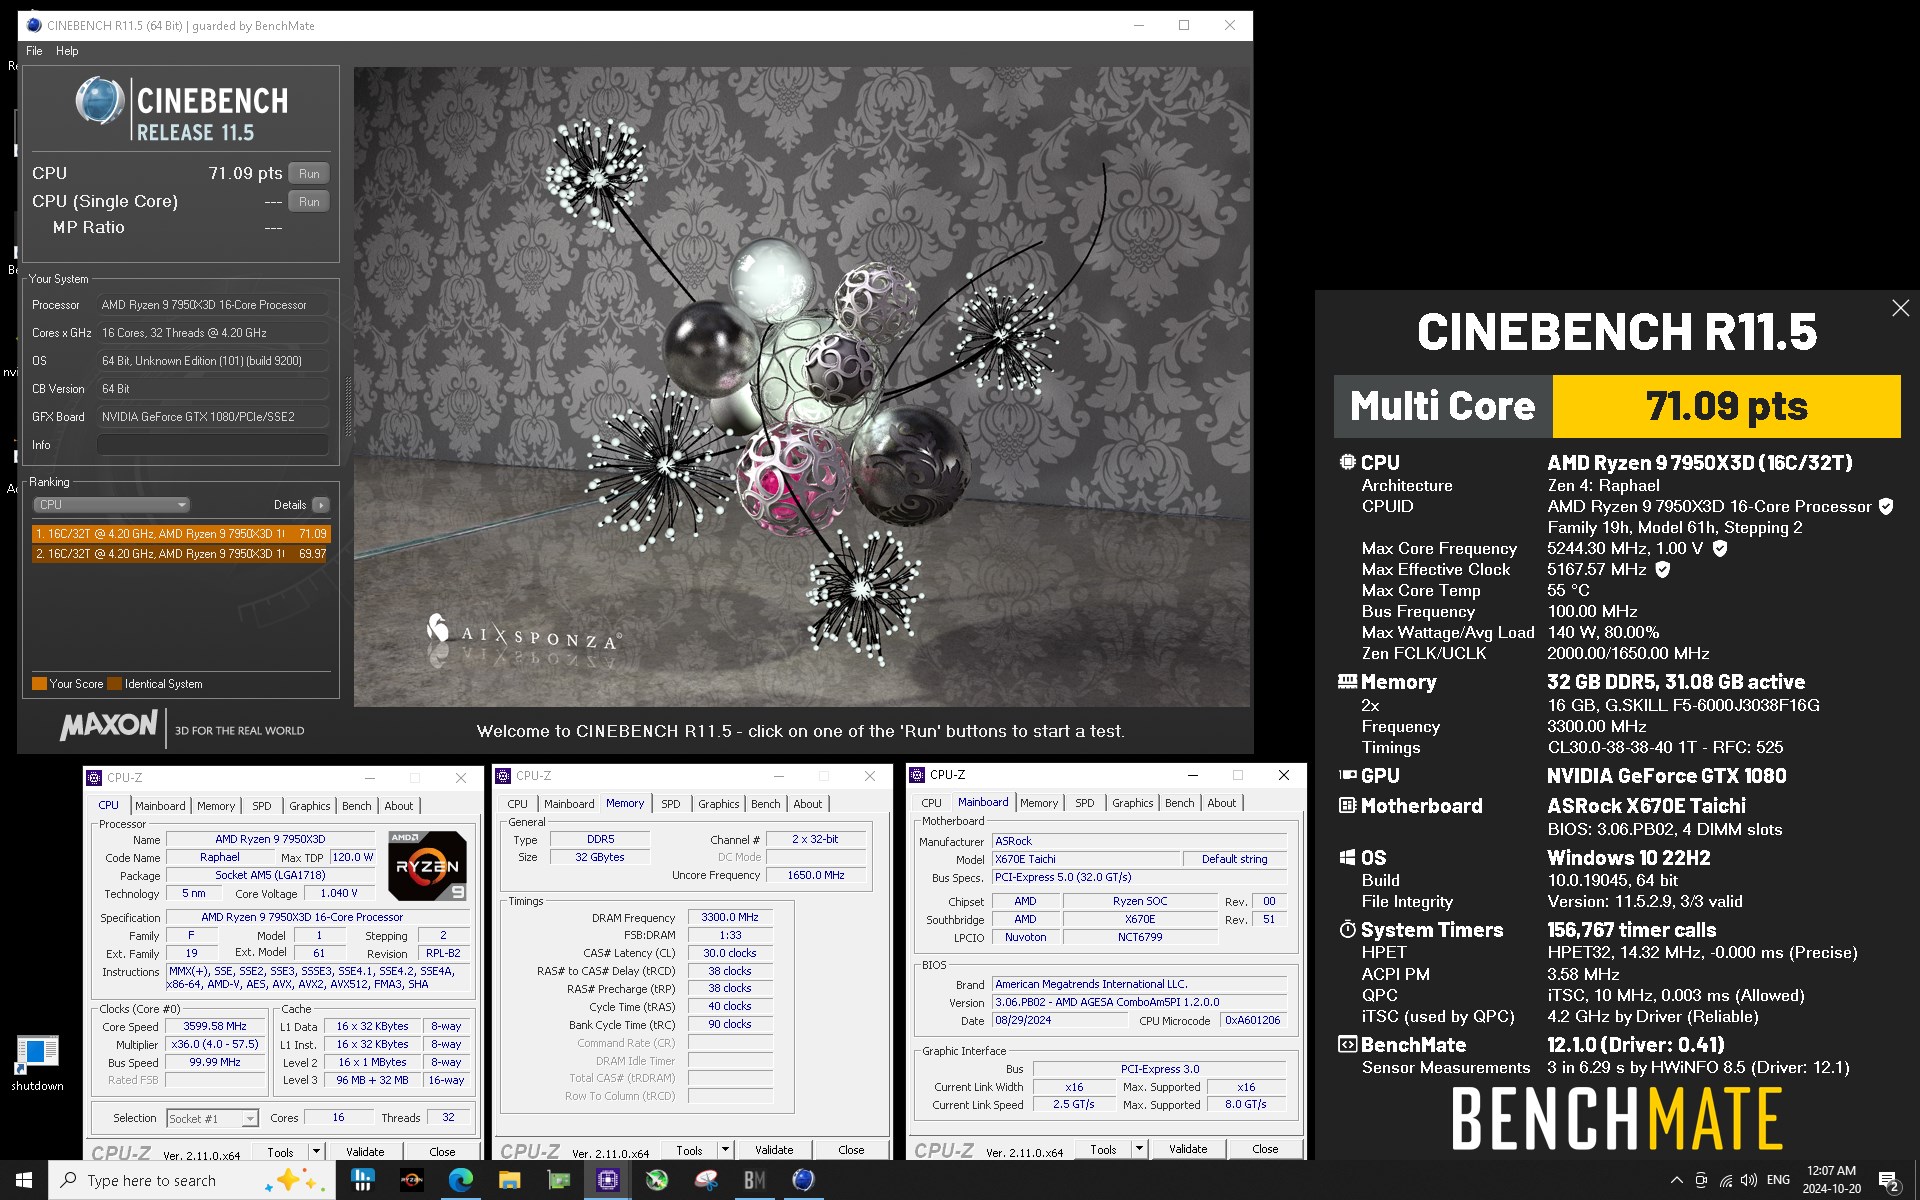Click Validate in the right CPU-Z window
The image size is (1920, 1200).
[1188, 1149]
